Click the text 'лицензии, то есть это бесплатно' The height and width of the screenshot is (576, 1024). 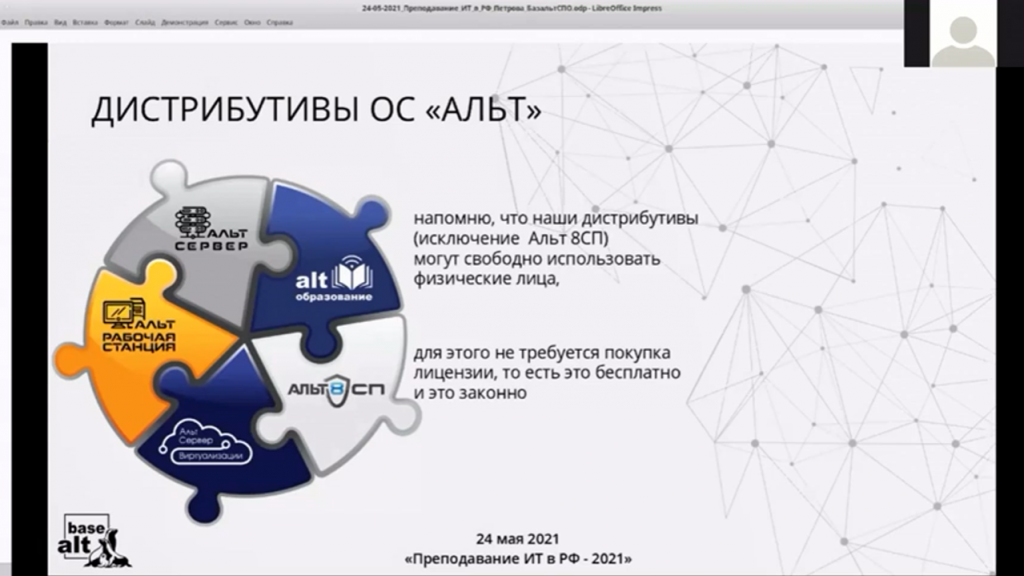point(547,373)
